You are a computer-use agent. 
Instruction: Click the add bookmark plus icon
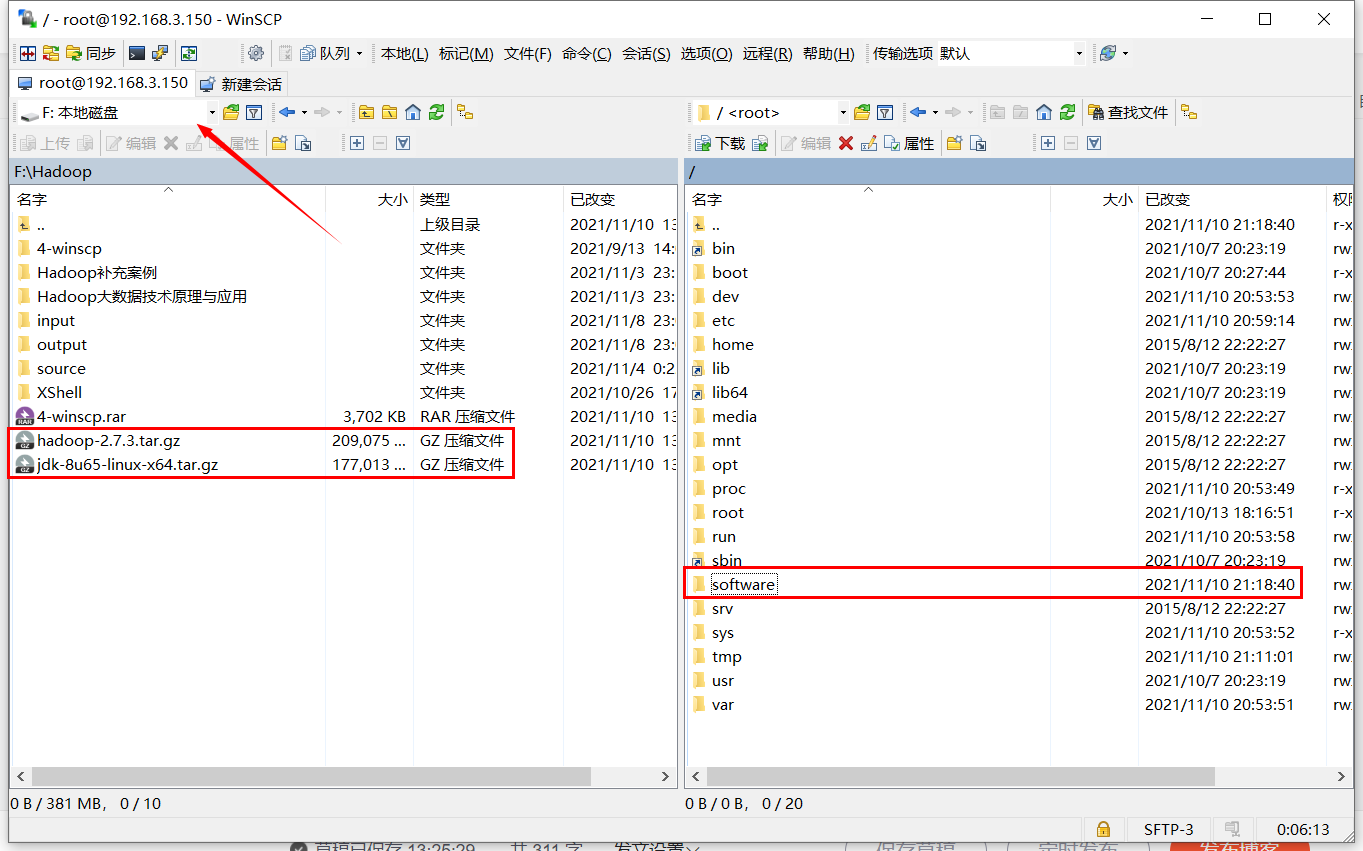click(357, 143)
